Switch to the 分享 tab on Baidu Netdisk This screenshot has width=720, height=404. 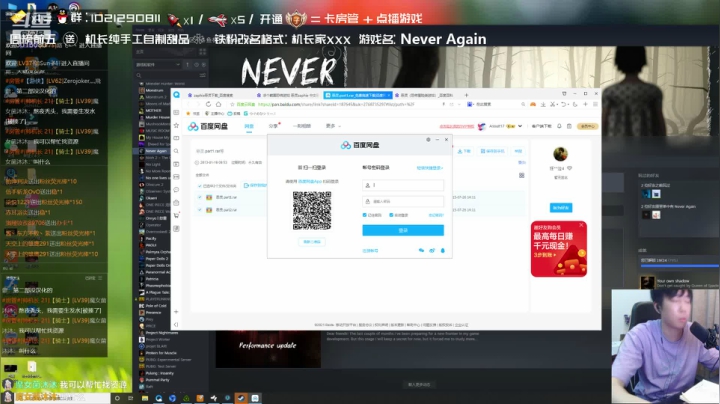click(273, 126)
